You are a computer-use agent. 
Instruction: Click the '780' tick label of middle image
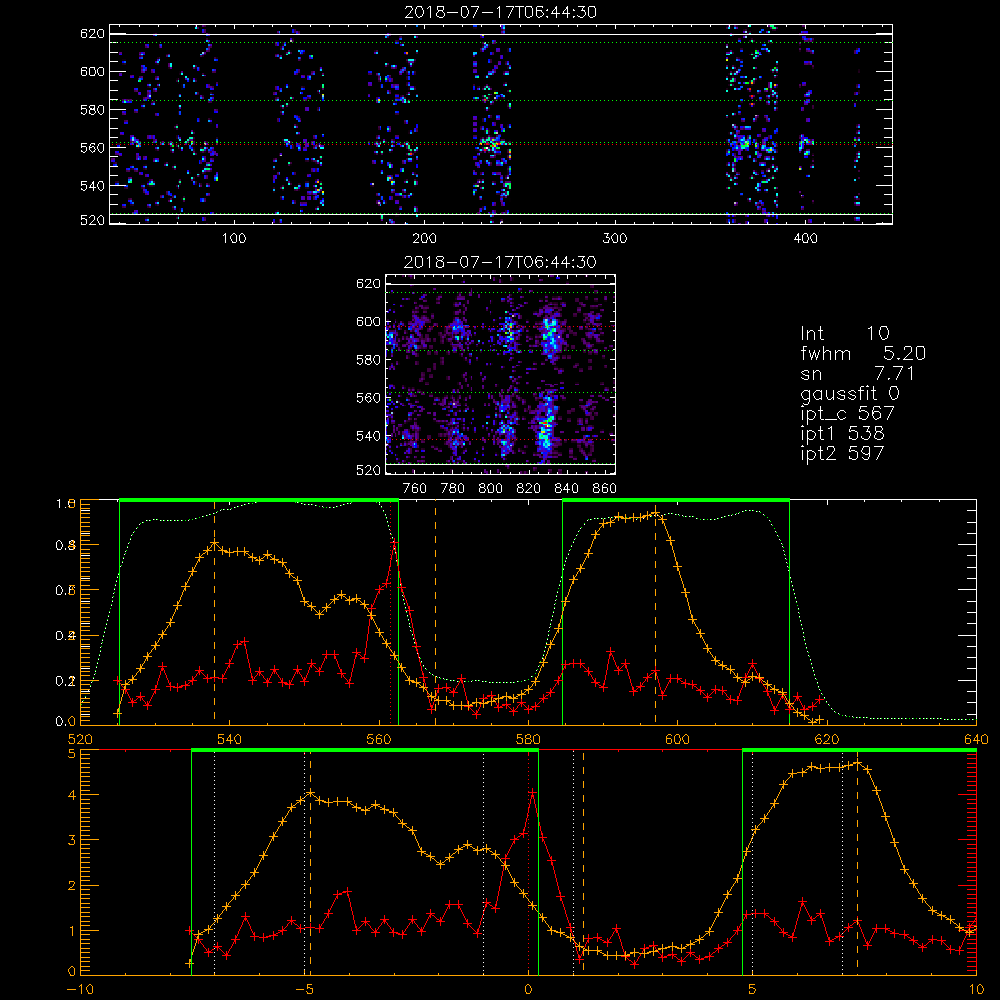453,489
